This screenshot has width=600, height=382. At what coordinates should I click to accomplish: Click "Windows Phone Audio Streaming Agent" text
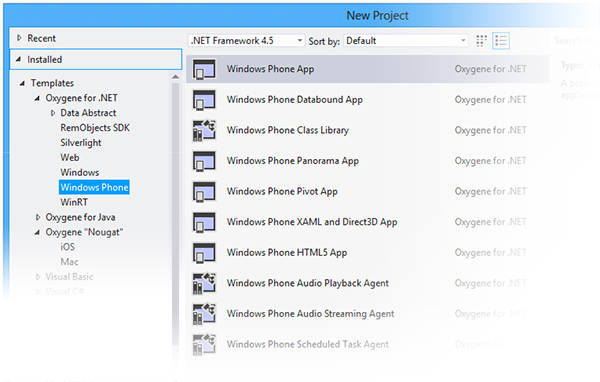click(310, 314)
